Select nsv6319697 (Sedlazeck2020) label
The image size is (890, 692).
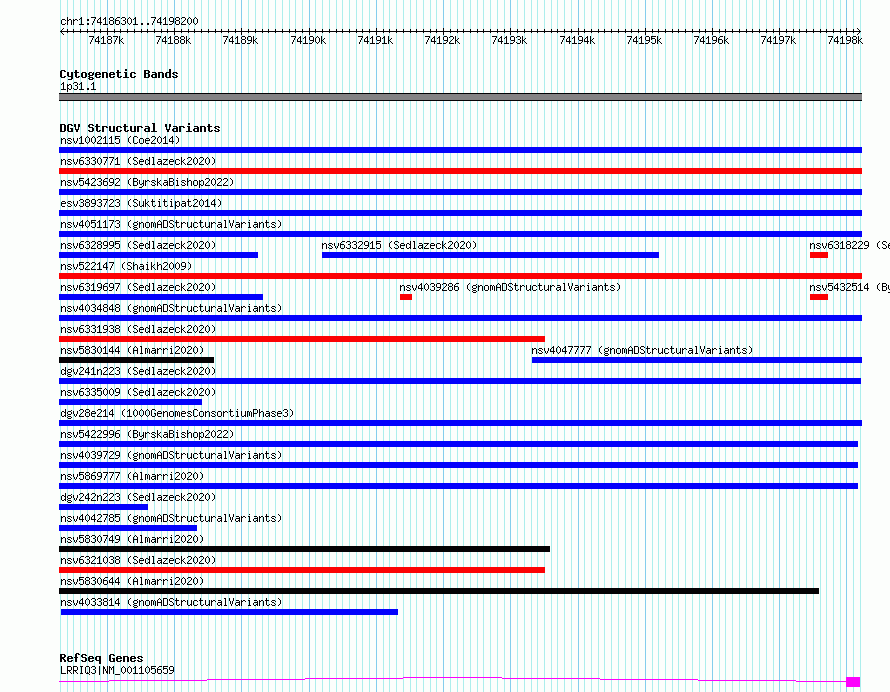[x=138, y=287]
